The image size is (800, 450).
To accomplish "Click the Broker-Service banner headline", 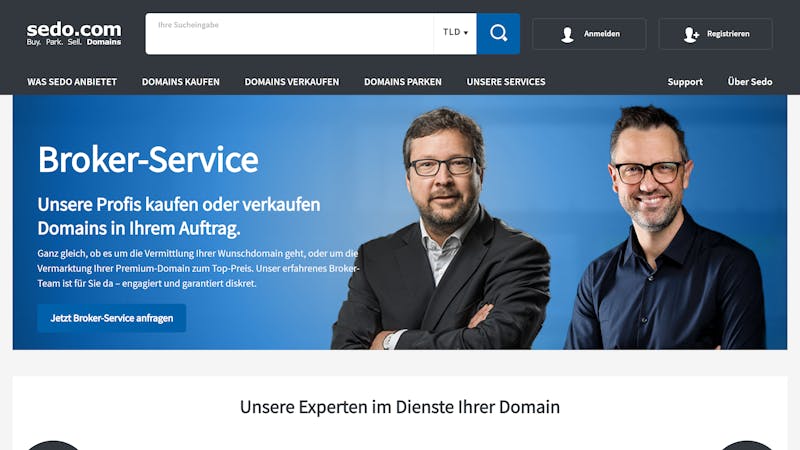I will [148, 160].
